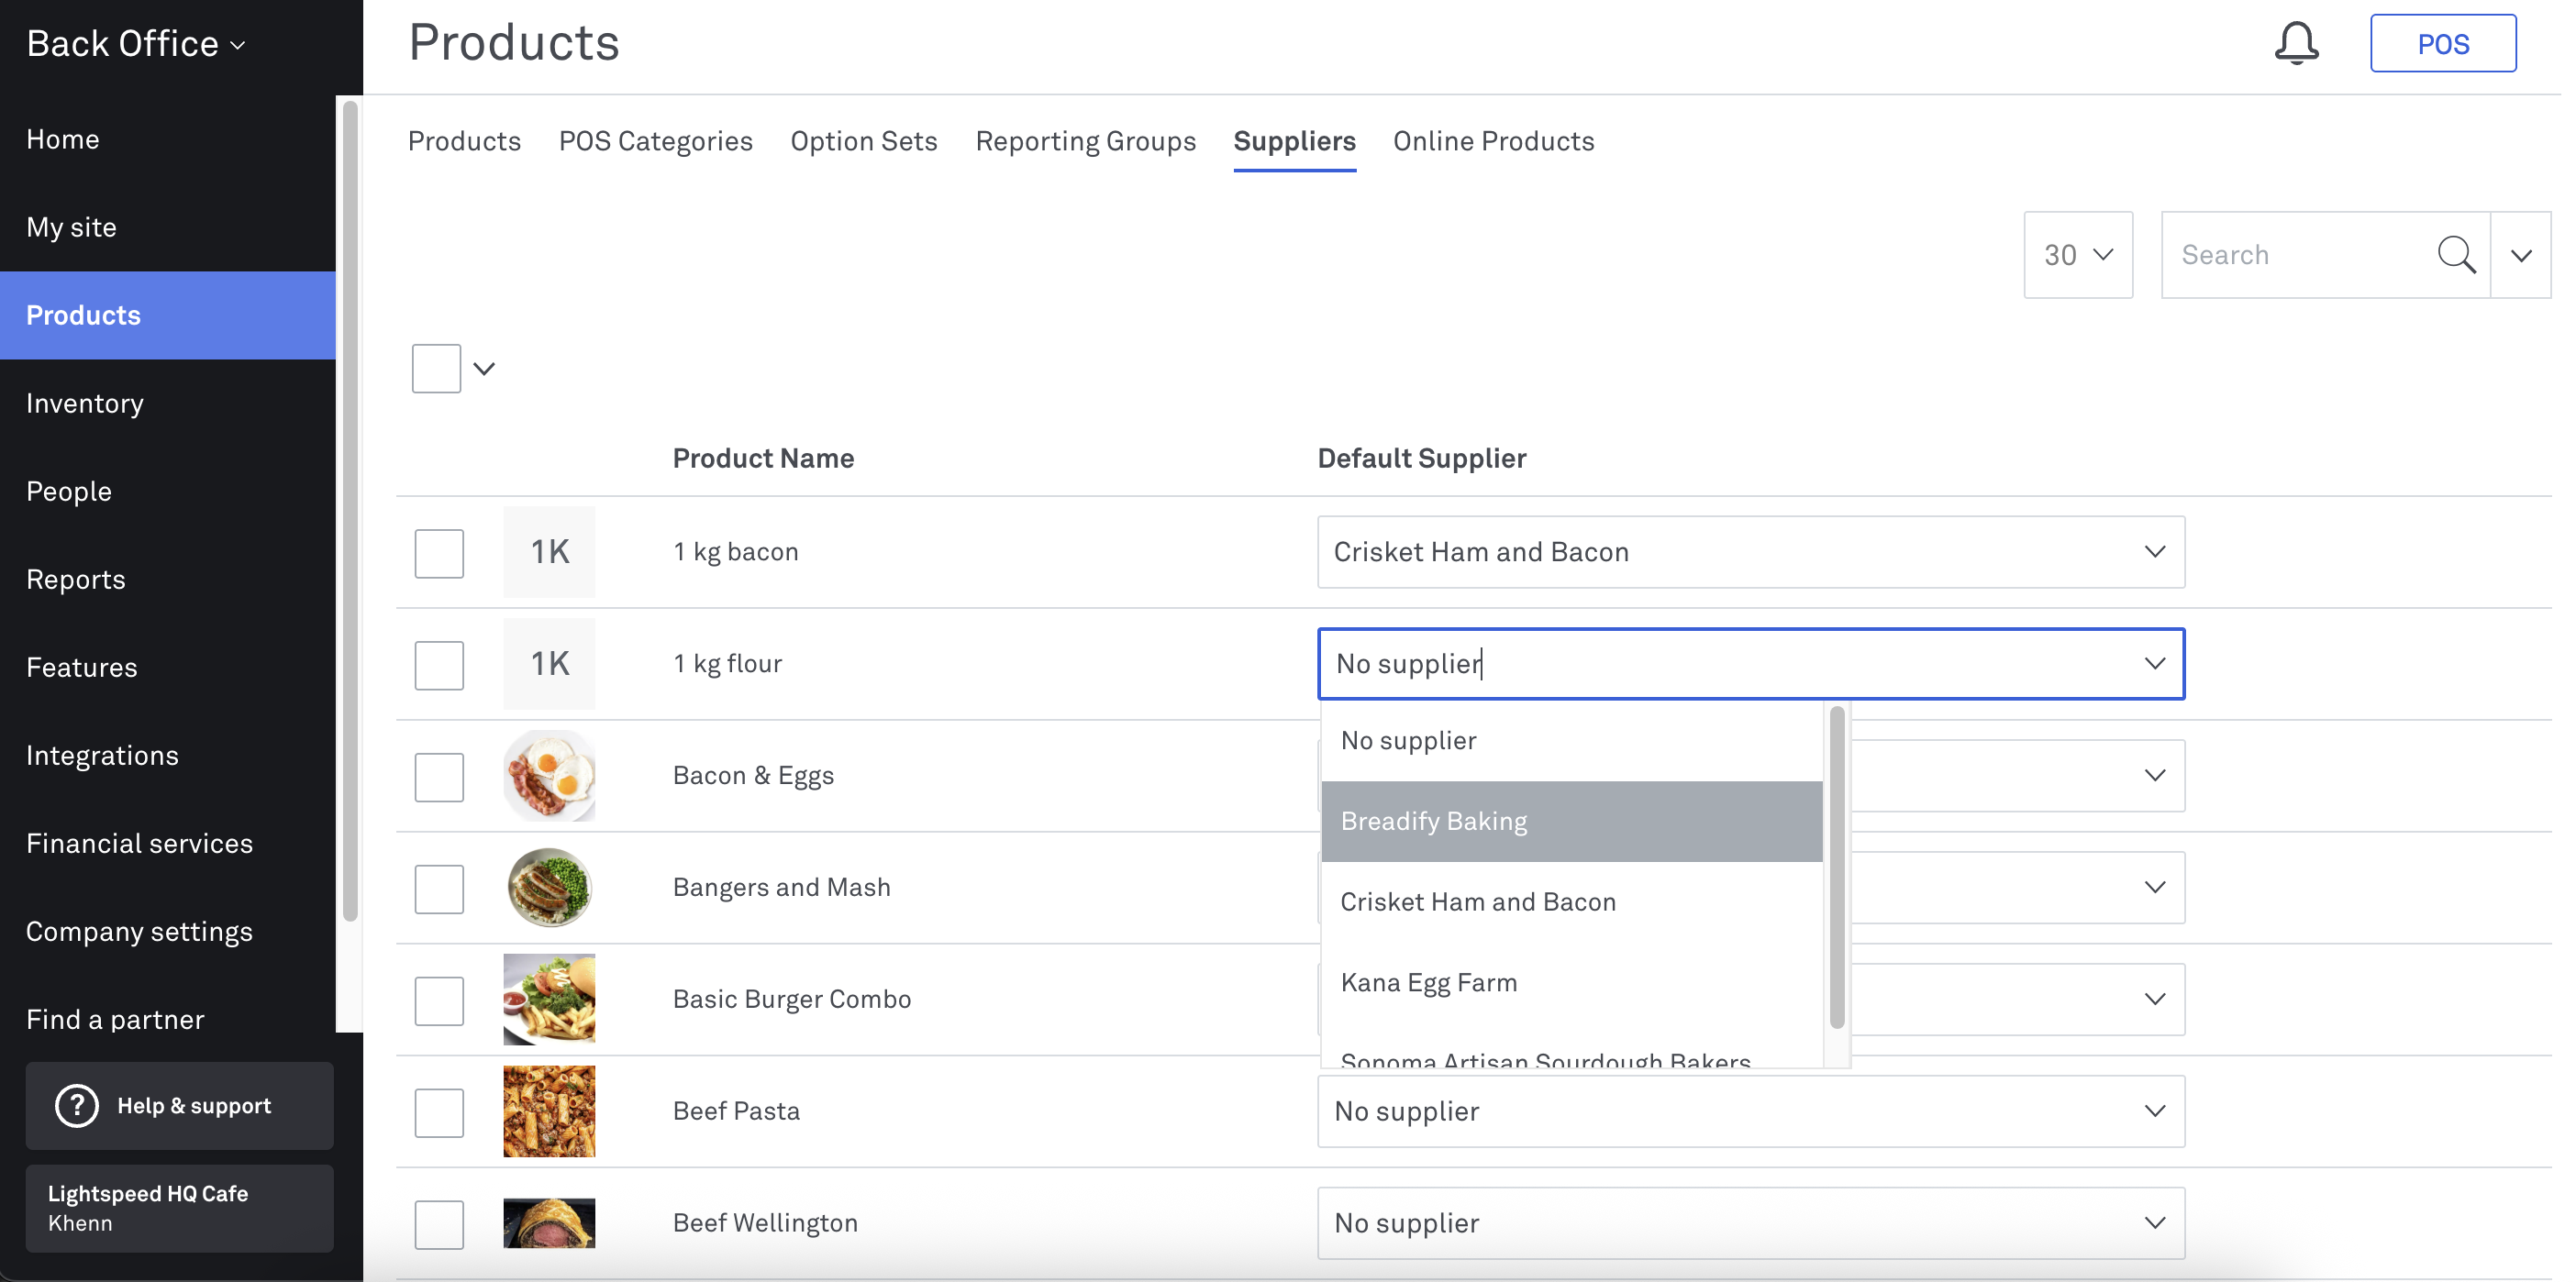Viewport: 2576px width, 1282px height.
Task: Open the Bacon & Eggs product thumbnail
Action: click(549, 775)
